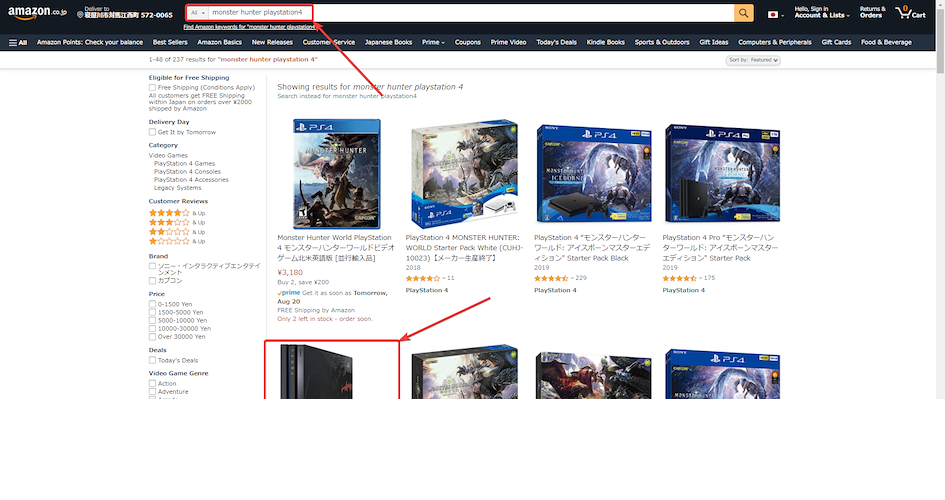Click the search text field

pos(471,13)
